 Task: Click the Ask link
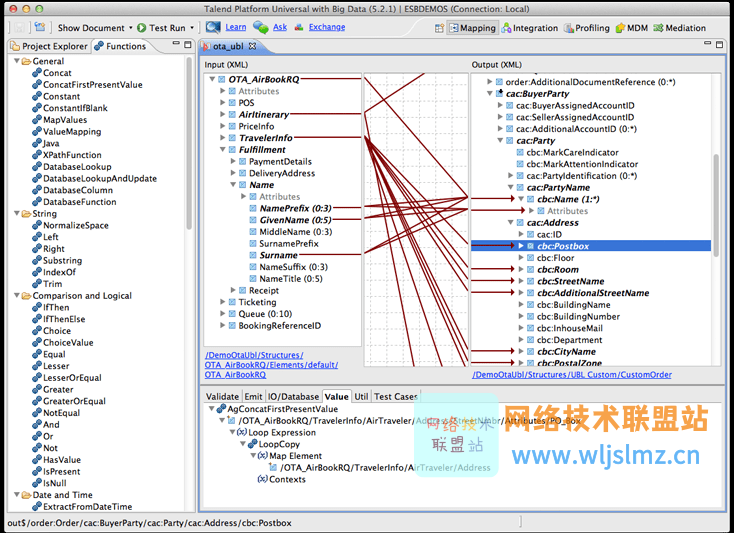click(280, 27)
